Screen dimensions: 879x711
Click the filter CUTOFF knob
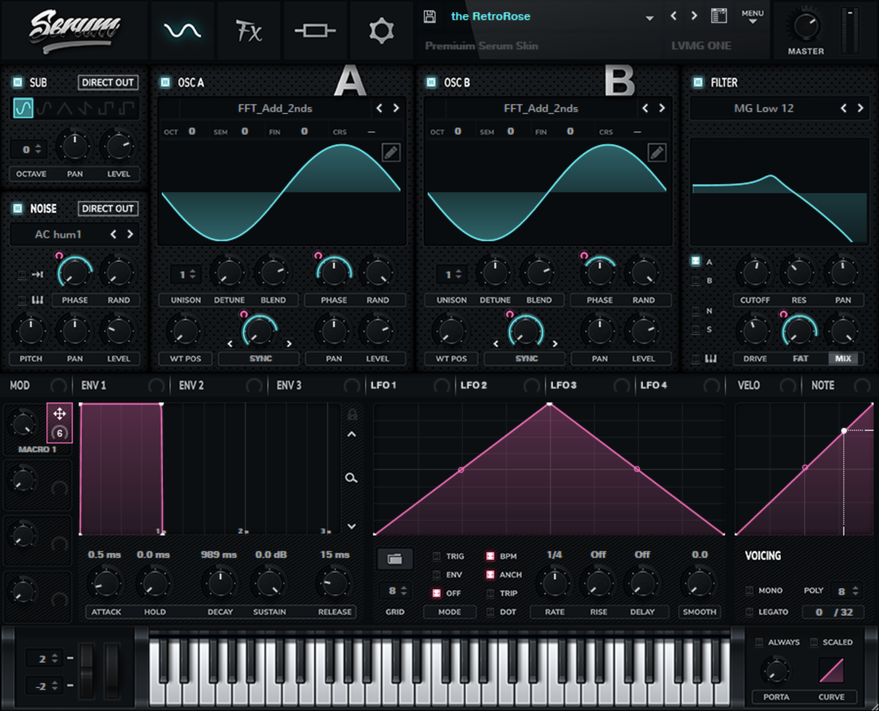click(755, 272)
